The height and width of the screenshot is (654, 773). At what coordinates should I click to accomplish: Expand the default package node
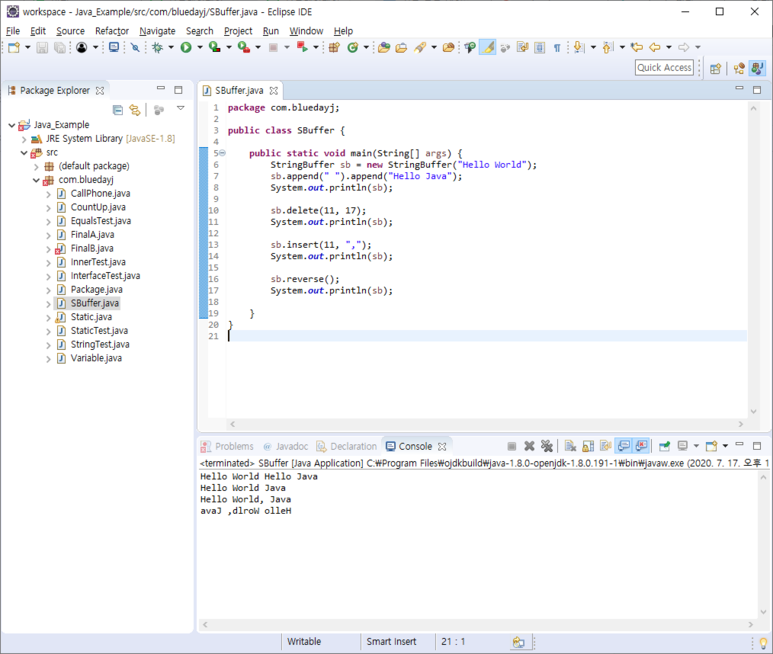click(x=36, y=167)
